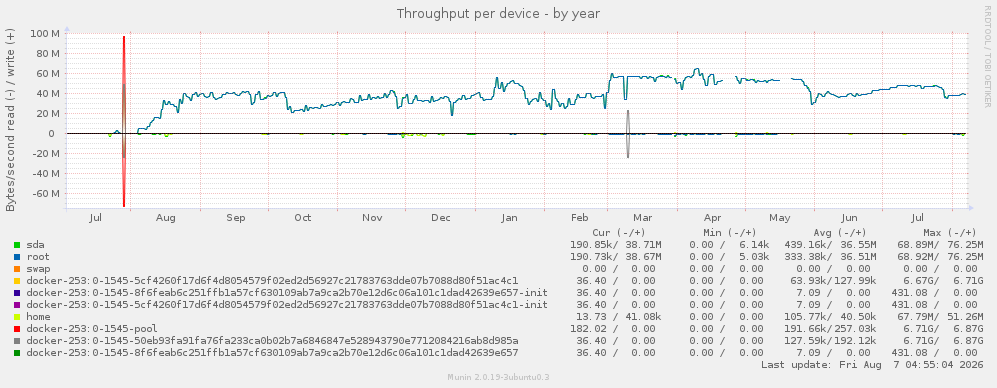Screen dimensions: 997x388
Task: Click the tall red spike in the graph
Action: (x=124, y=121)
